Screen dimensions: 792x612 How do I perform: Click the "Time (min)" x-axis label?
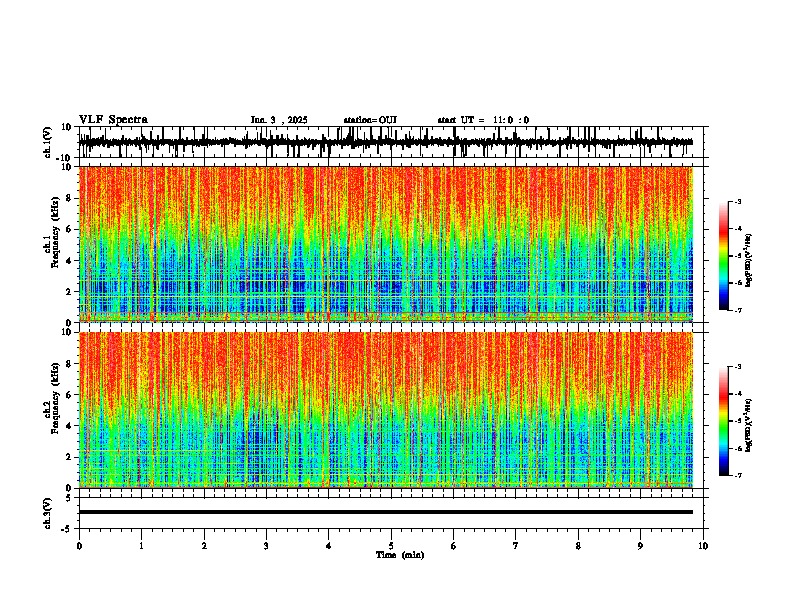point(400,555)
